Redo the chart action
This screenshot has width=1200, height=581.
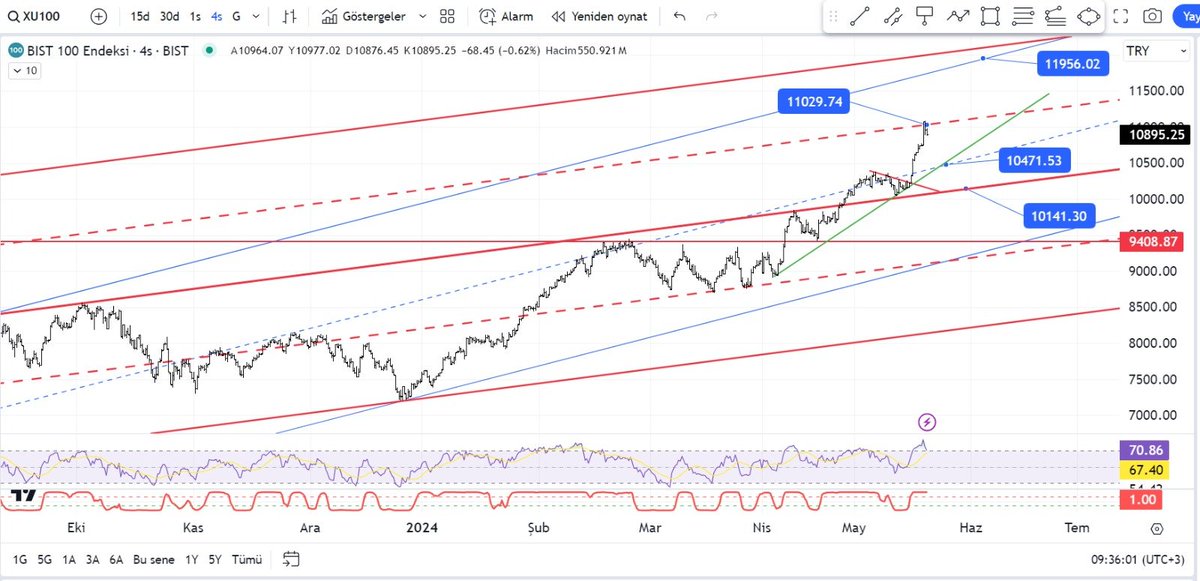(x=712, y=16)
